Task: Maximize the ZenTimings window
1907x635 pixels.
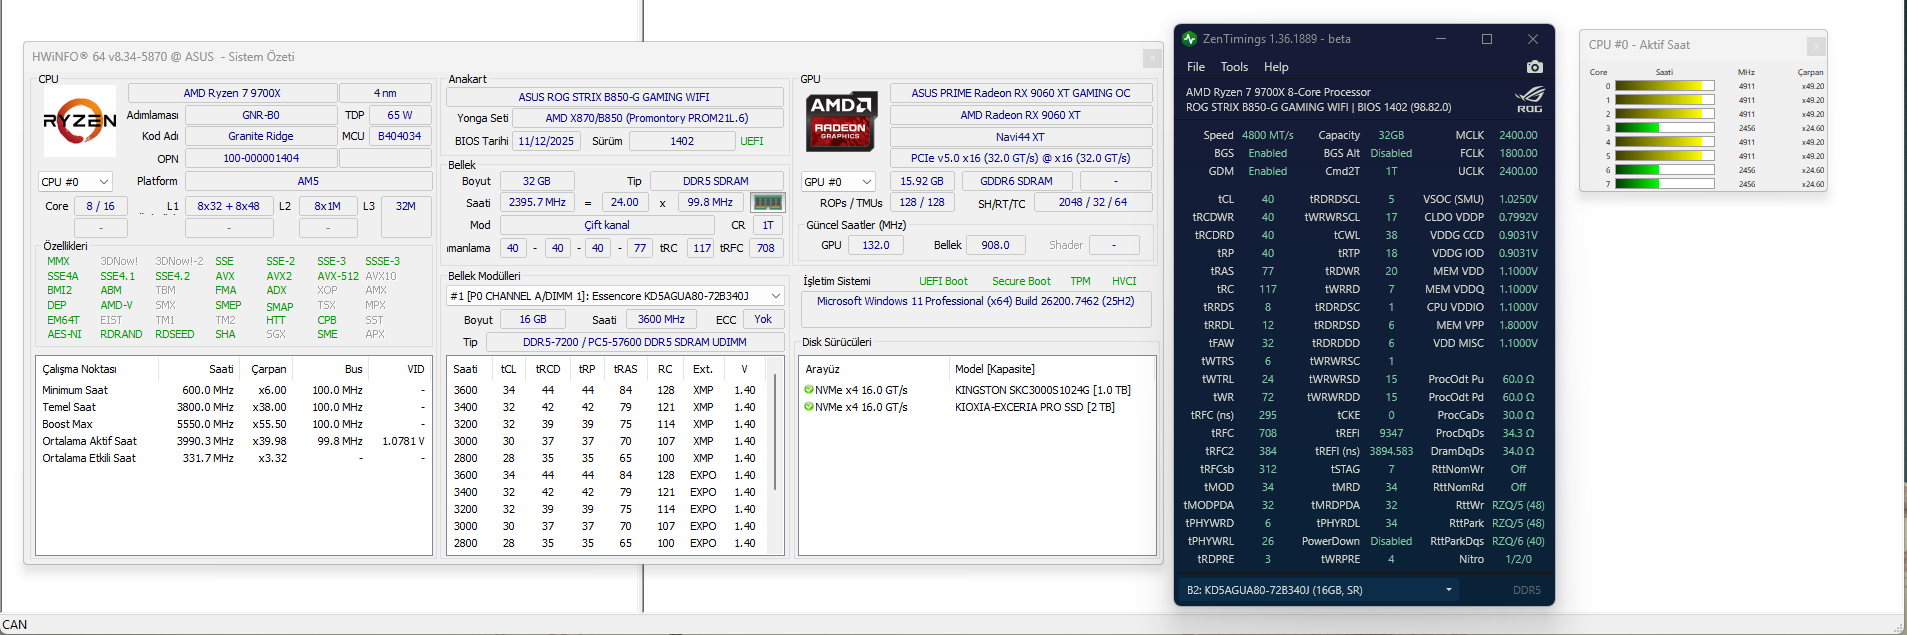Action: click(1487, 39)
